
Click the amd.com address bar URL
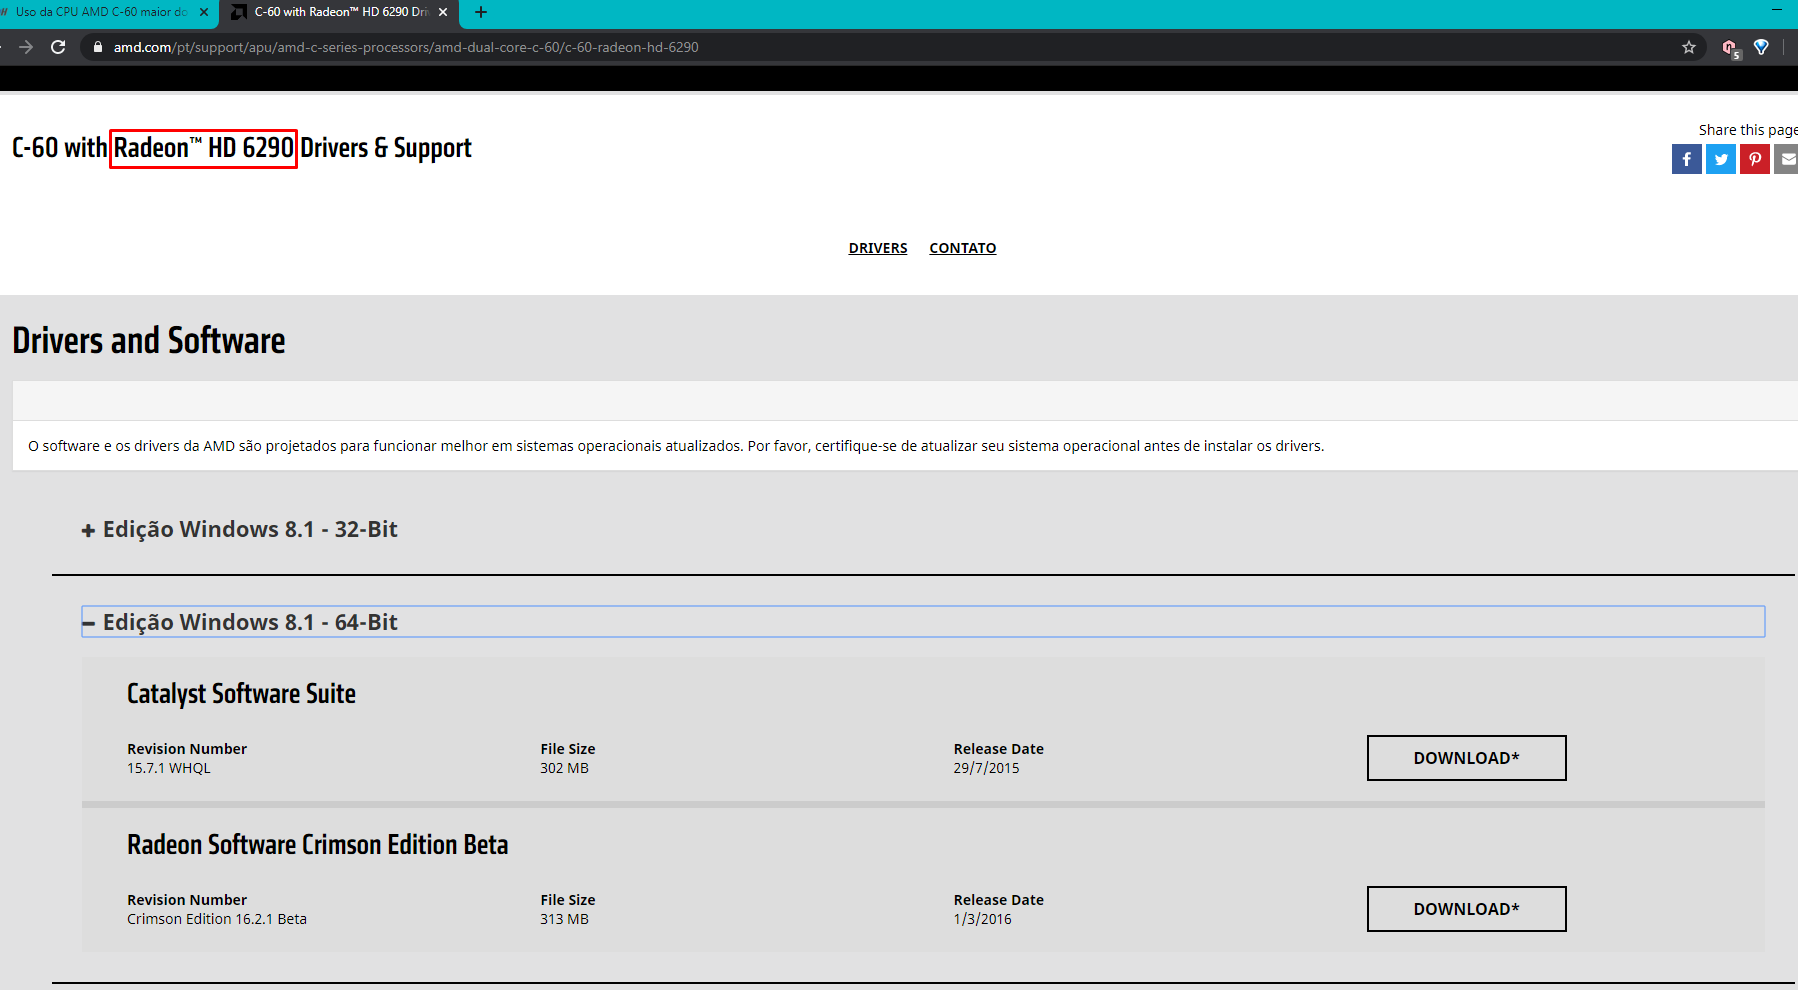pos(406,47)
